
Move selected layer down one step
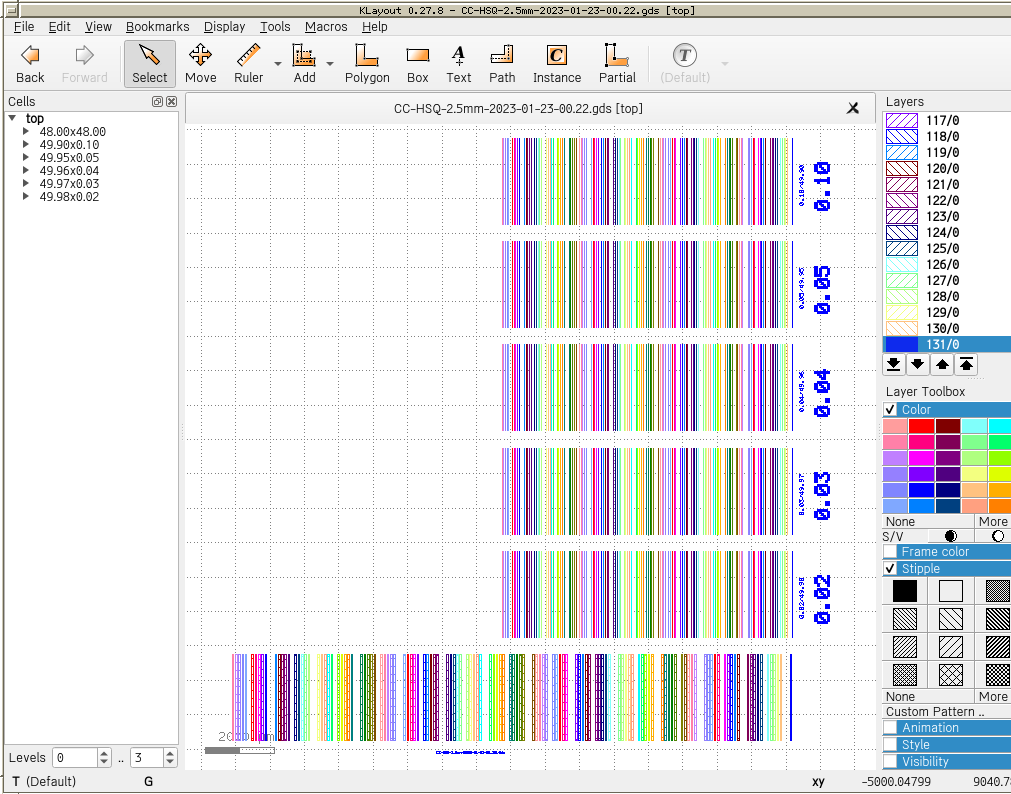pyautogui.click(x=918, y=364)
